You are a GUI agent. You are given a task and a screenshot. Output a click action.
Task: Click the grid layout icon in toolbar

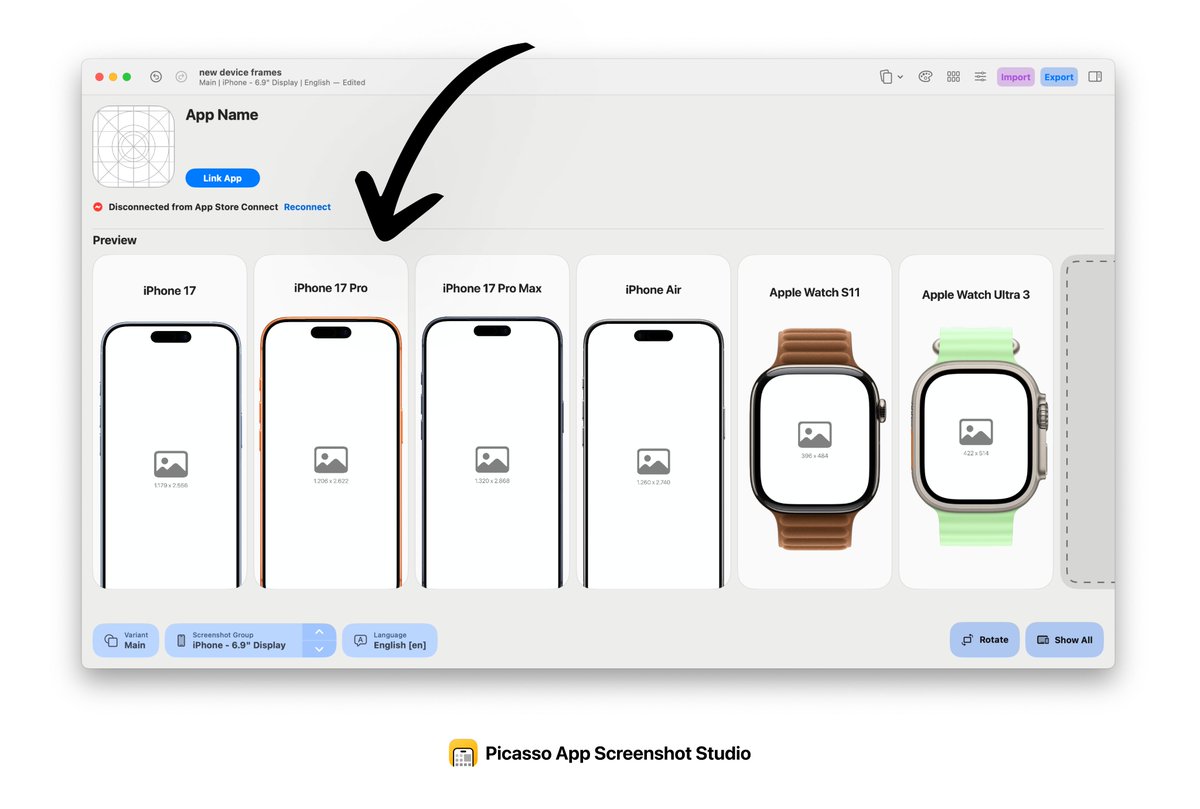click(954, 77)
